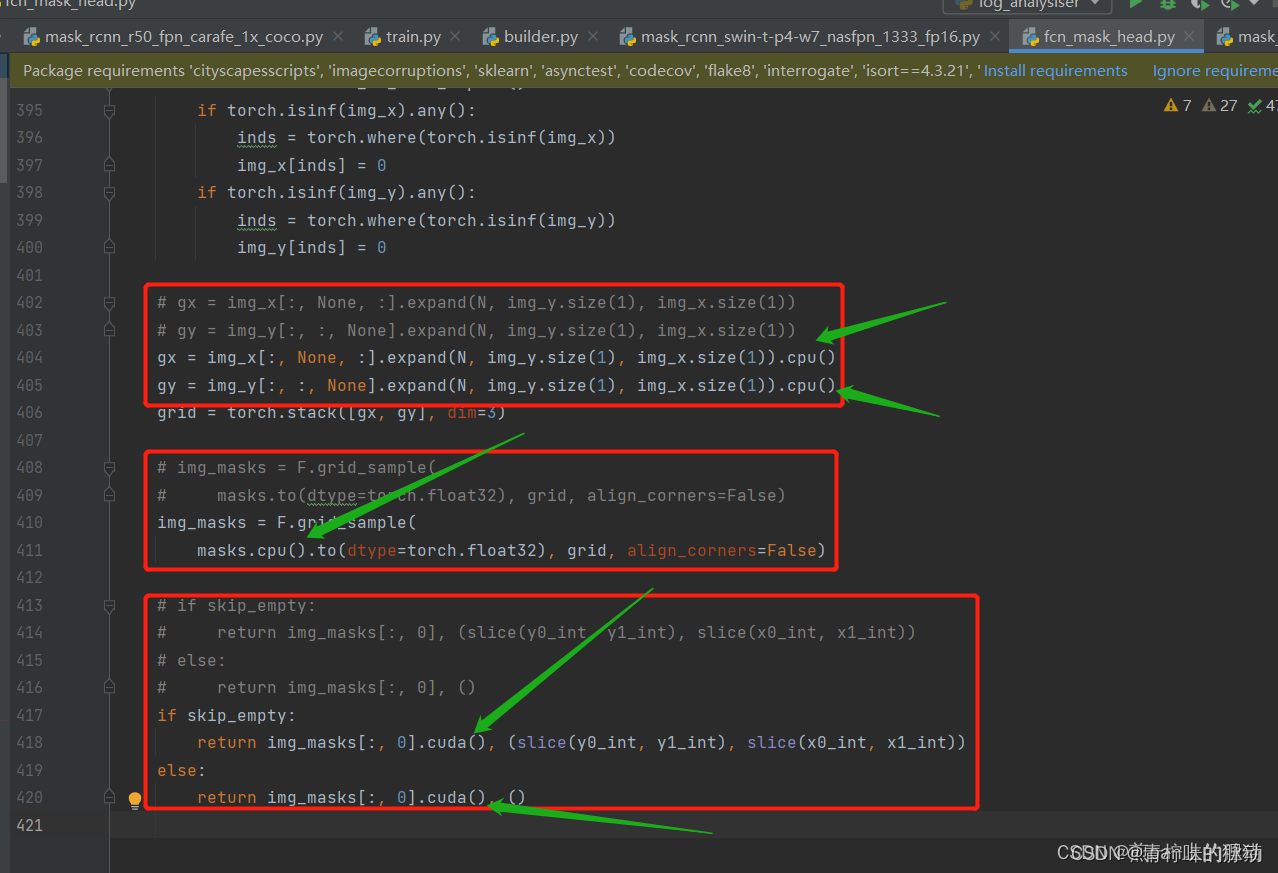The width and height of the screenshot is (1278, 873).
Task: Collapse the if block at line 398
Action: (x=110, y=192)
